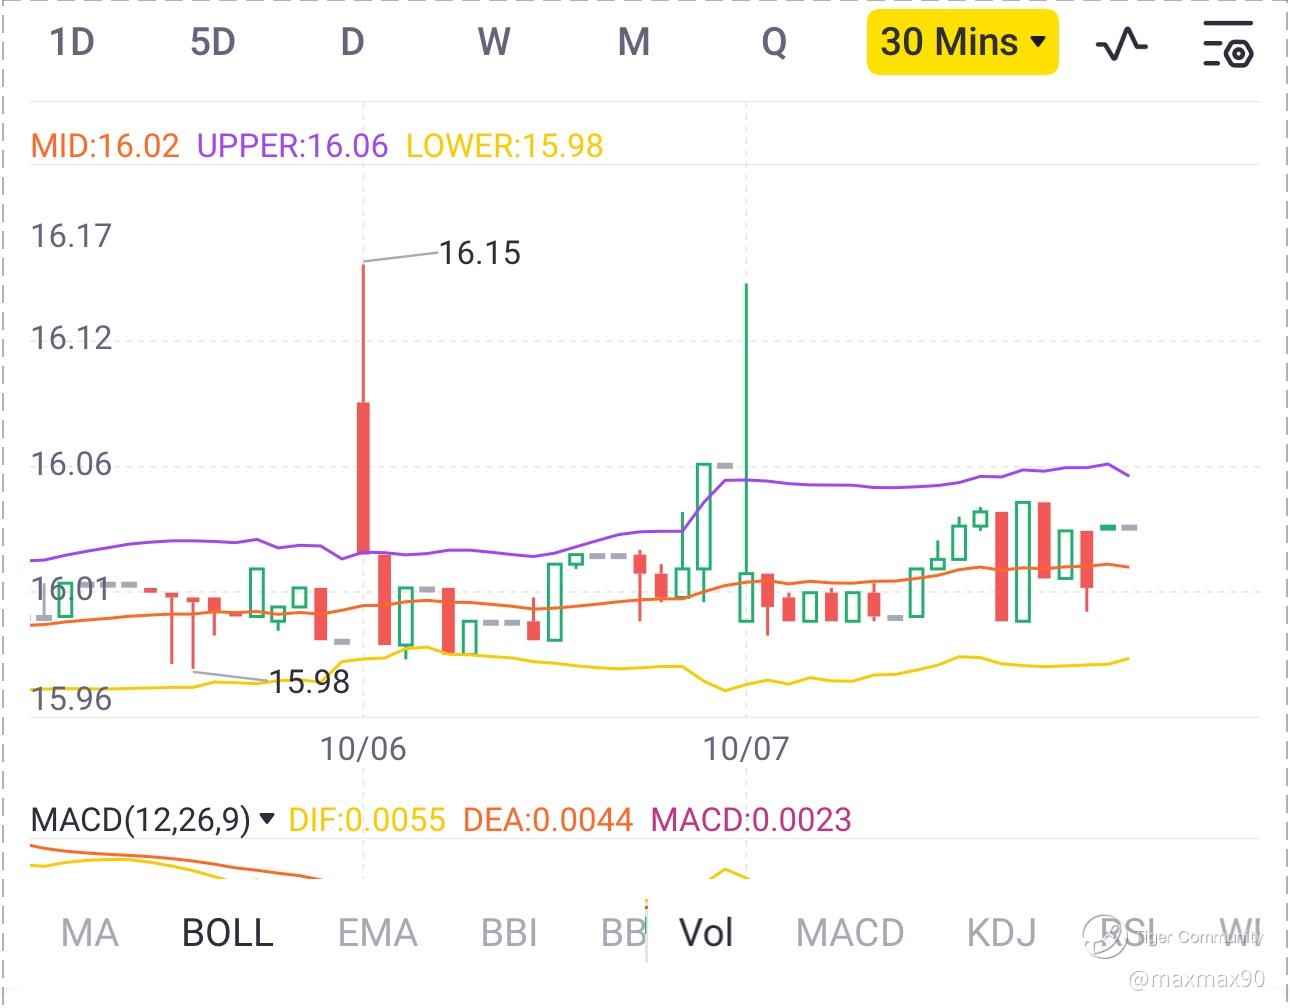Choose the MA overlay indicator

coord(90,933)
